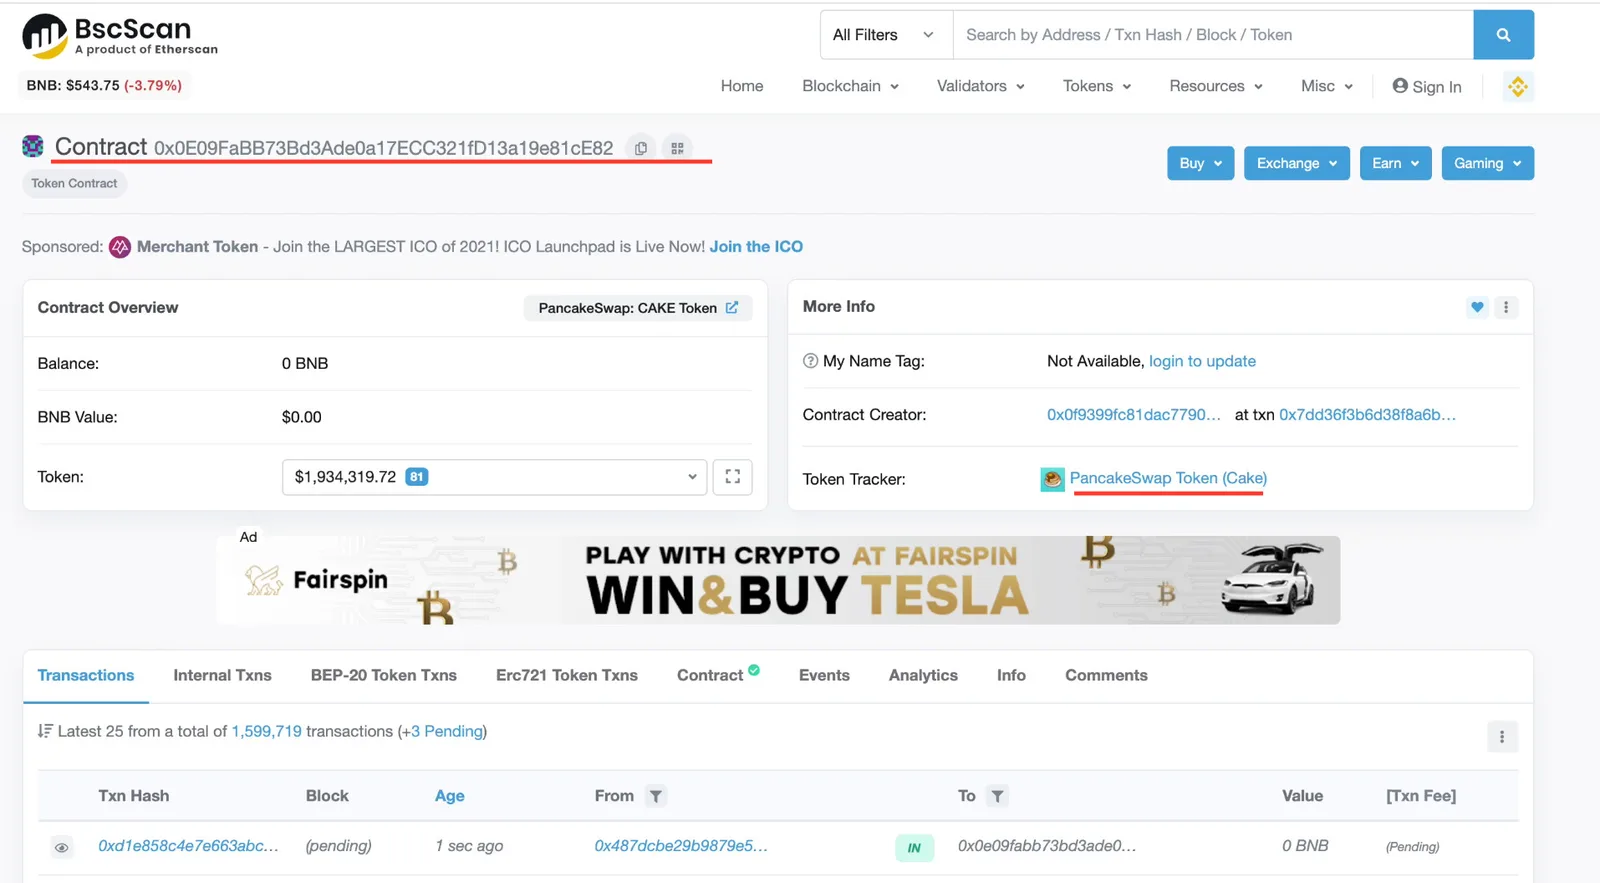Expand token holdings fullscreen view icon
This screenshot has width=1600, height=883.
tap(733, 477)
